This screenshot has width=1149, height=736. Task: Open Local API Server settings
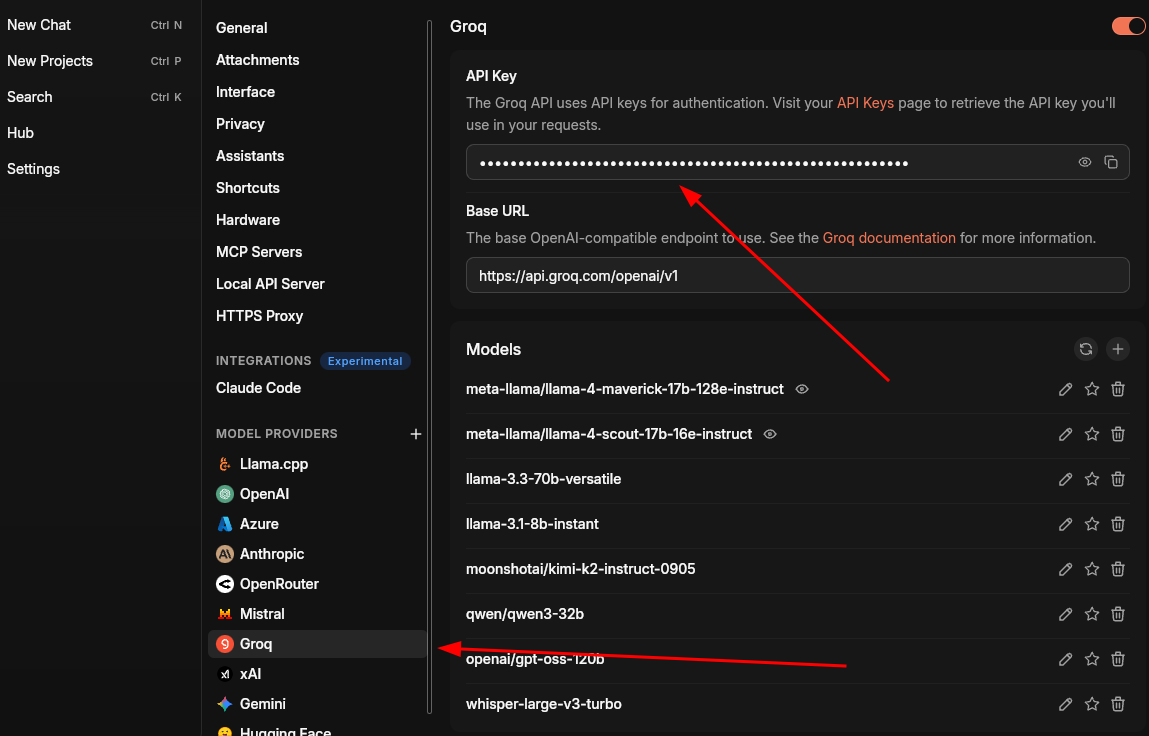(270, 284)
